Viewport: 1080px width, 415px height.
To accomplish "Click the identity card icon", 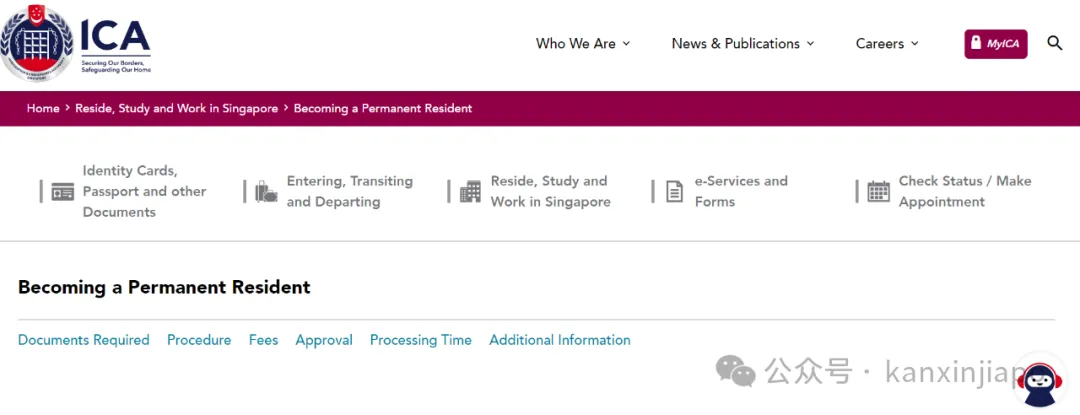I will [63, 191].
